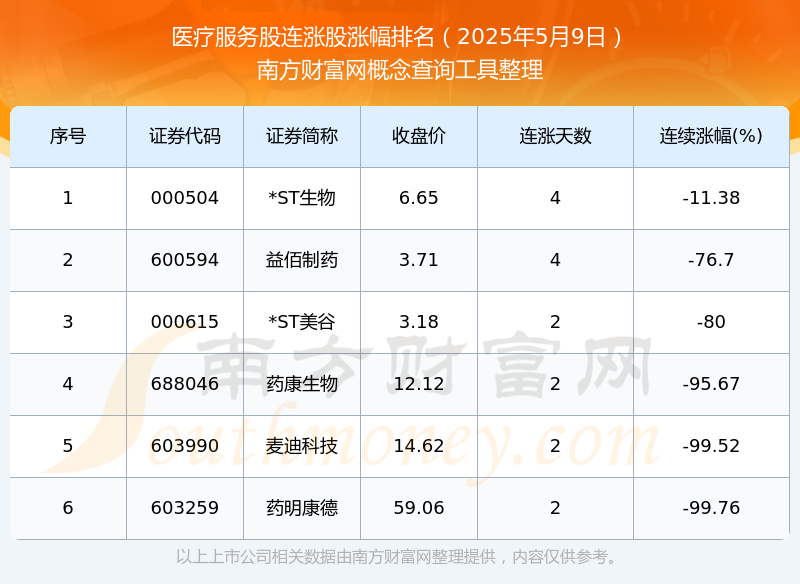Click closing price 14.62

(419, 446)
